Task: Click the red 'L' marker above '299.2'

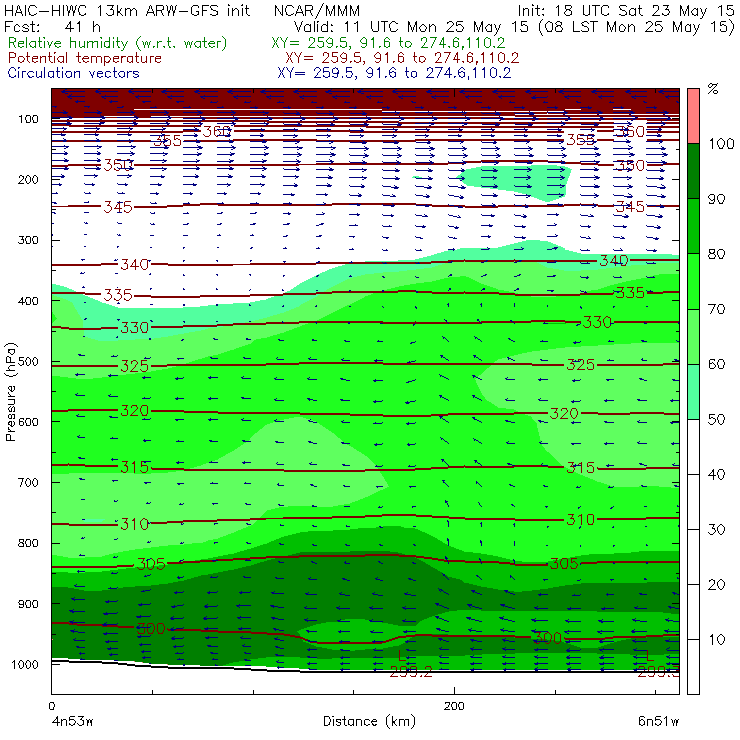Action: click(403, 656)
